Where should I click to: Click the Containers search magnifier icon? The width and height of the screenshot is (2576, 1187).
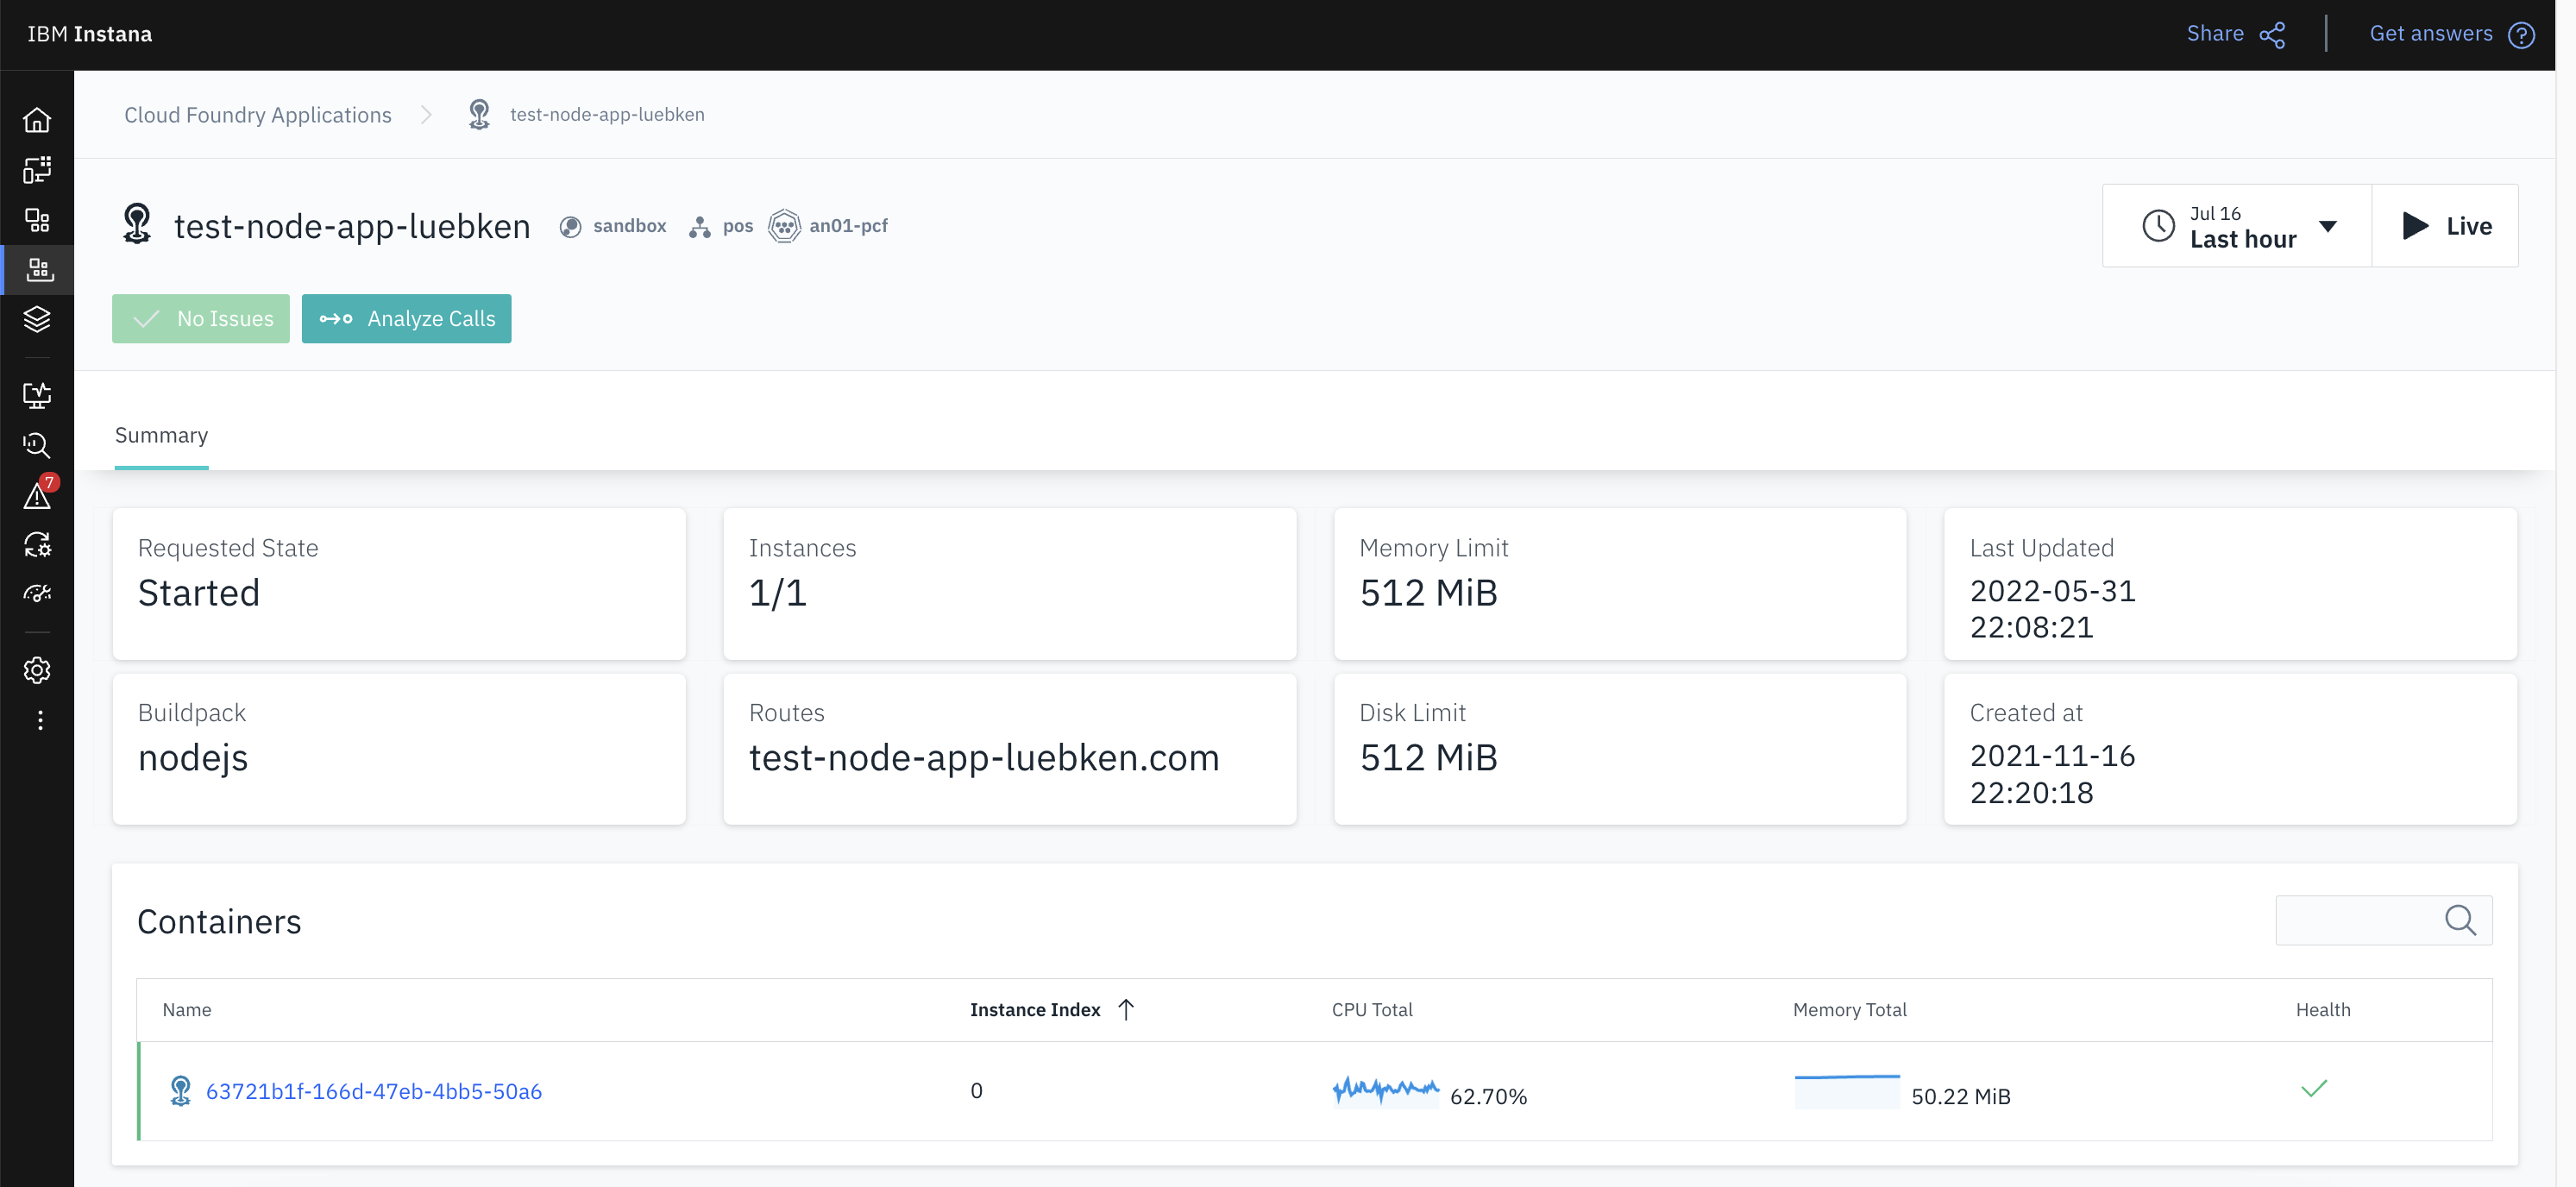tap(2460, 920)
